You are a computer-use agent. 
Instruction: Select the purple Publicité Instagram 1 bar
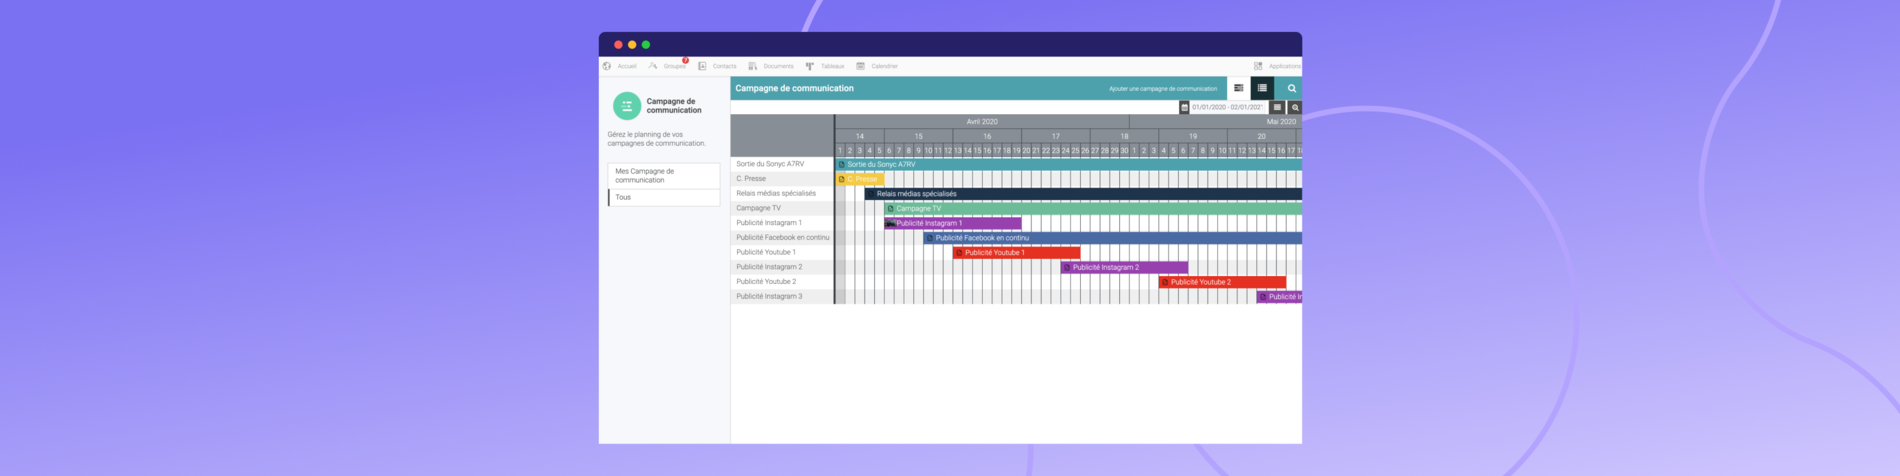pos(953,223)
